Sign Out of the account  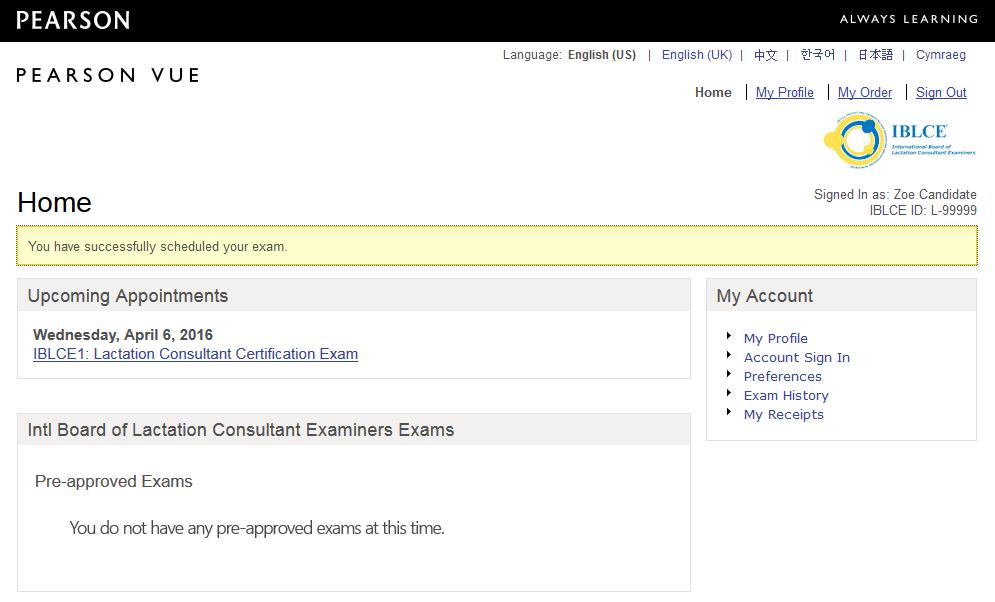(941, 93)
